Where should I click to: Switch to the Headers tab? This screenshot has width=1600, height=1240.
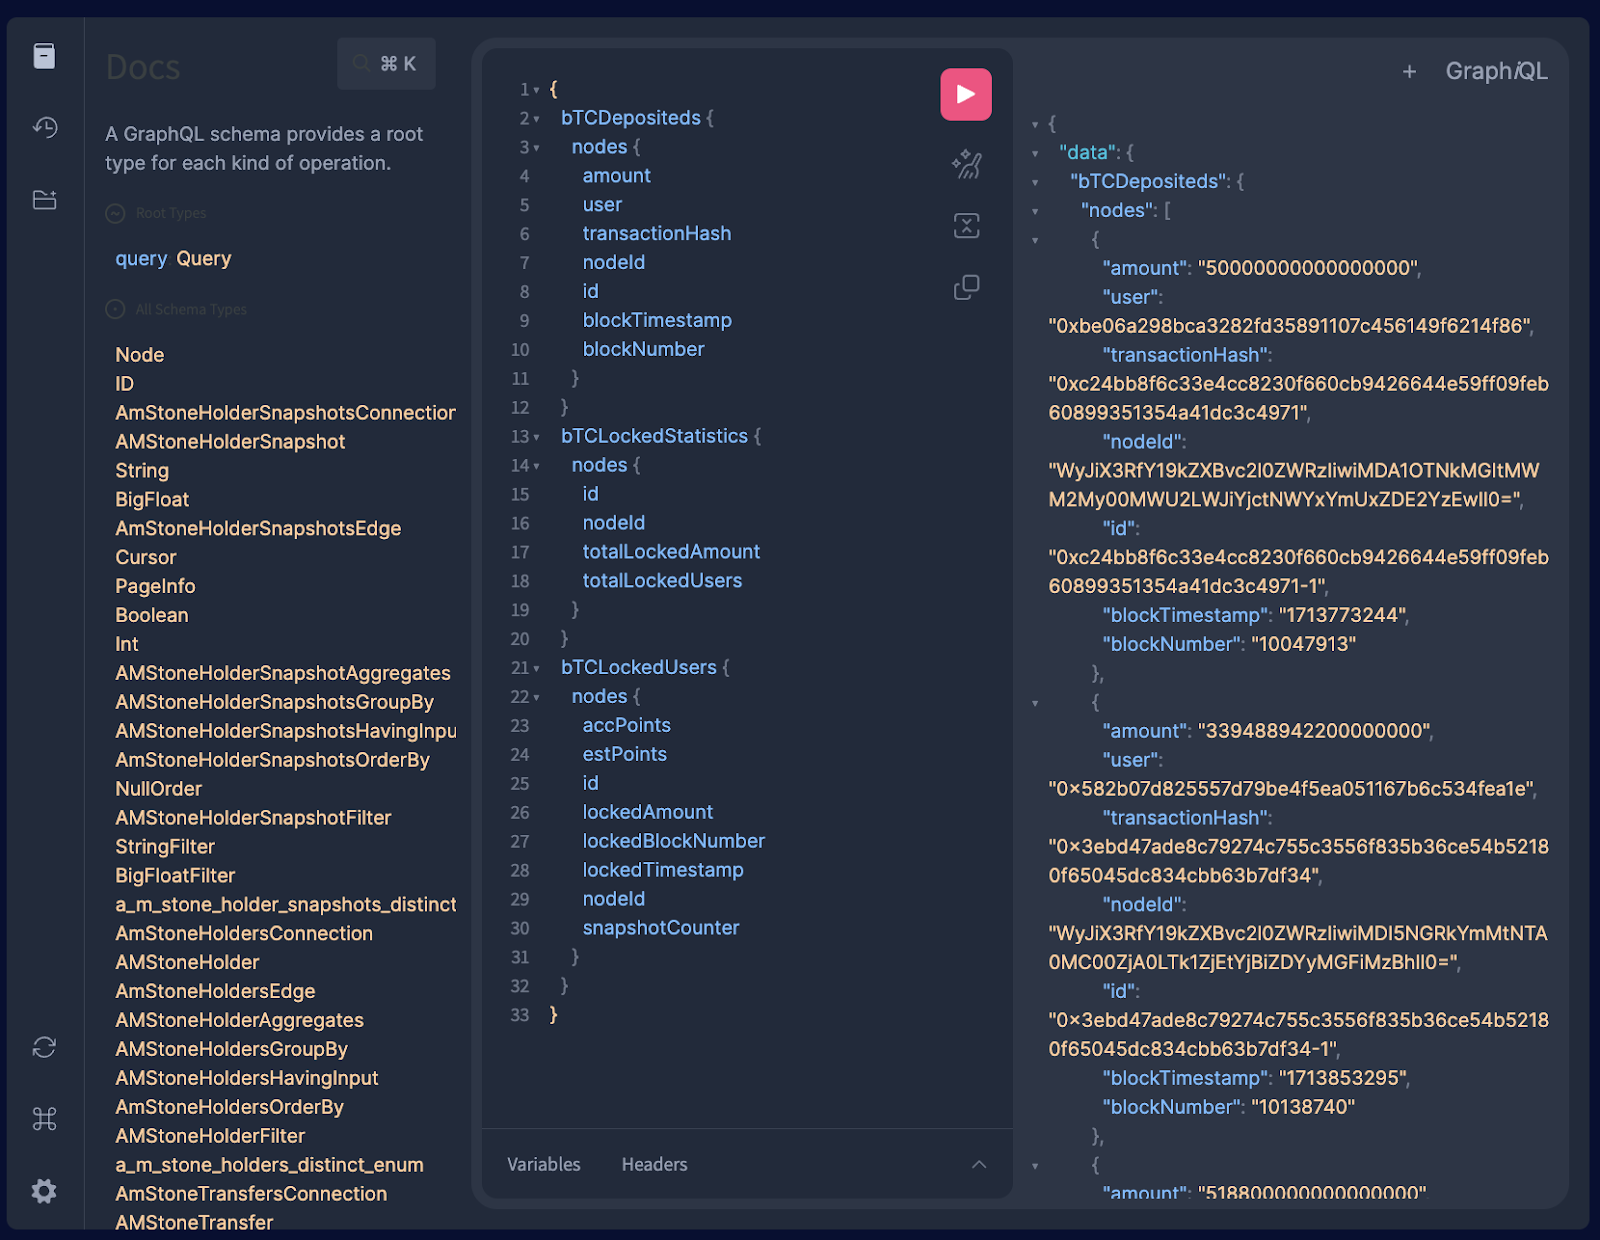(654, 1164)
